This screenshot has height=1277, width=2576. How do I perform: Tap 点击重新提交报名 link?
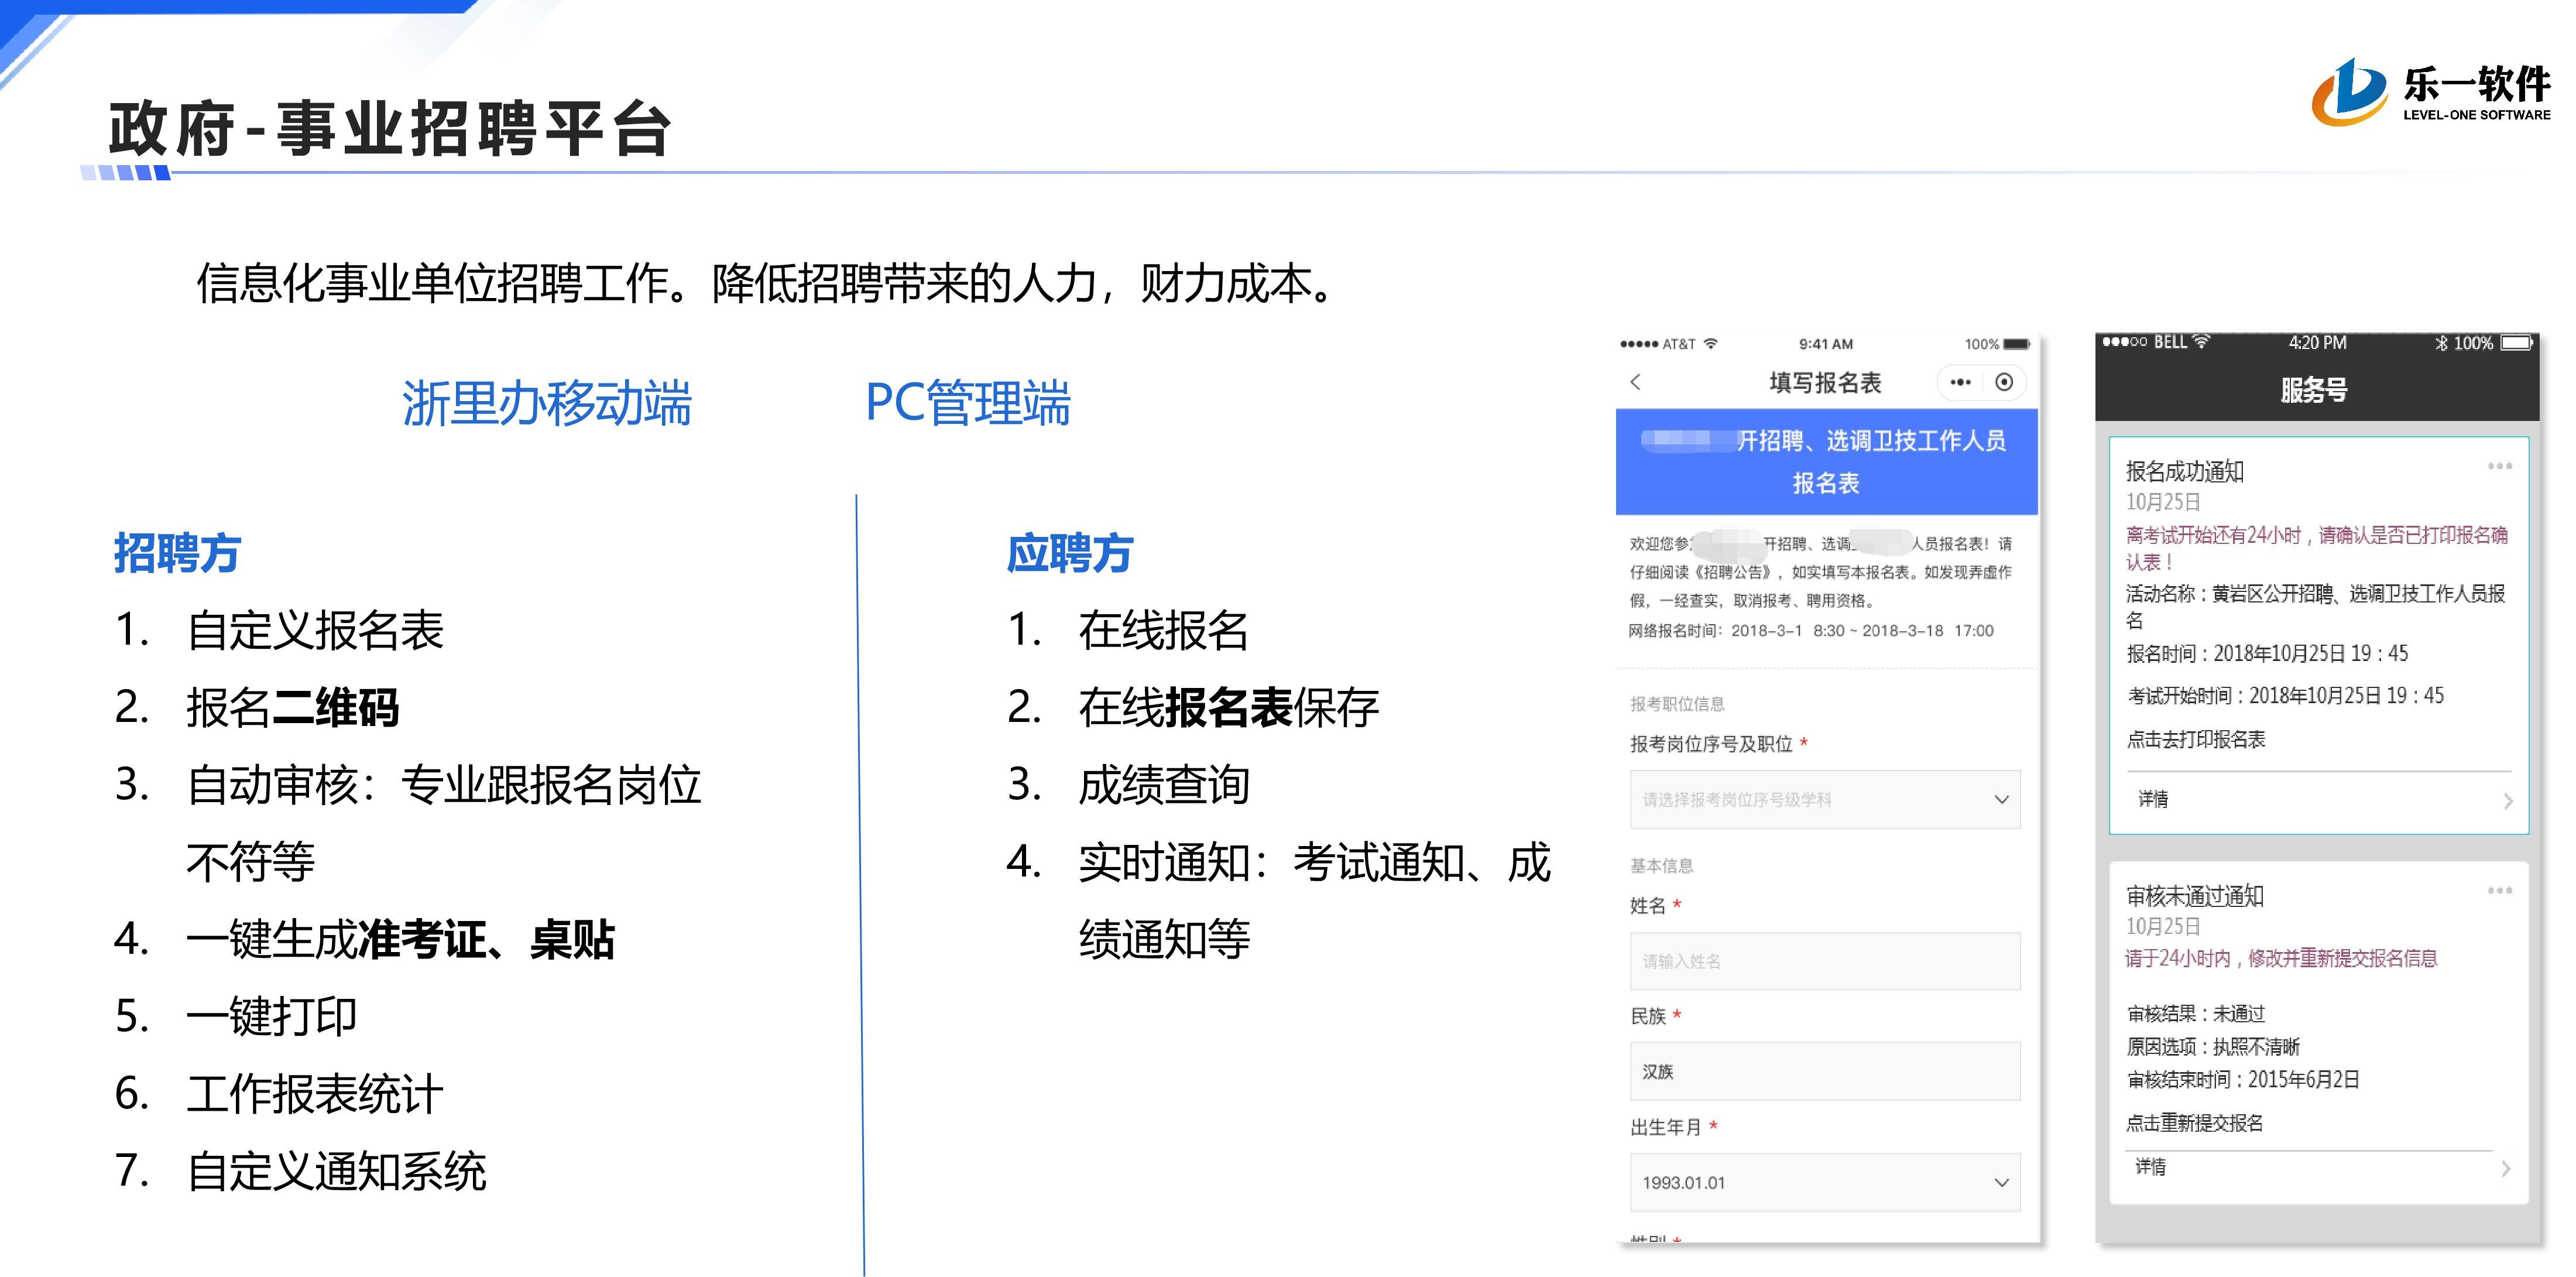pyautogui.click(x=2194, y=1122)
